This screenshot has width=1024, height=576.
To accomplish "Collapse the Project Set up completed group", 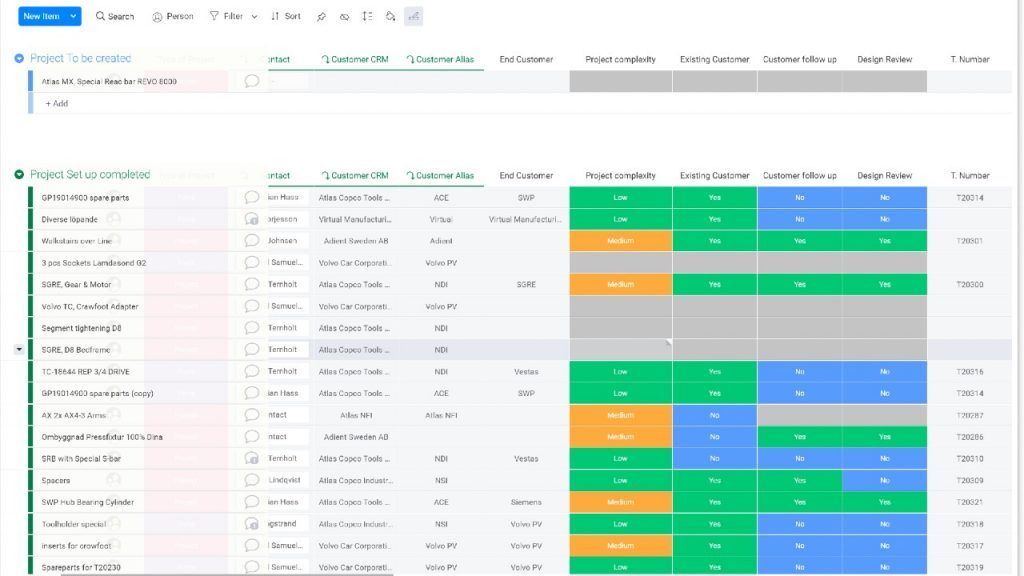I will tap(19, 174).
